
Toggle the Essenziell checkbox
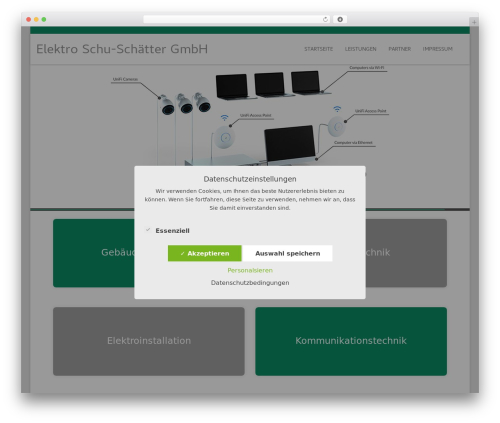[x=148, y=230]
